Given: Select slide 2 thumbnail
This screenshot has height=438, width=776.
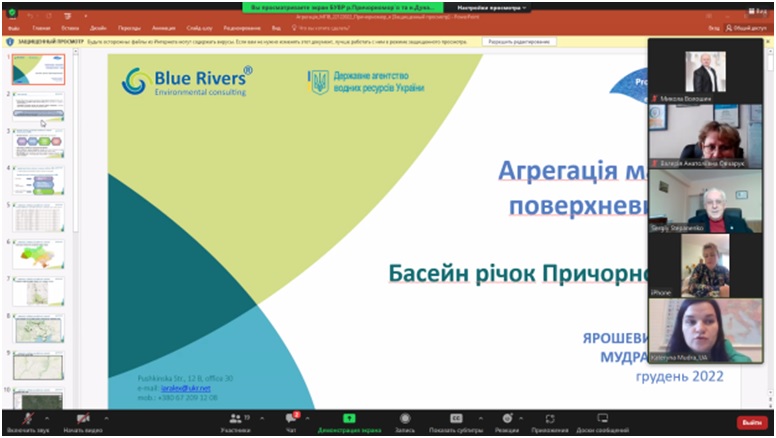Looking at the screenshot, I should (x=39, y=106).
